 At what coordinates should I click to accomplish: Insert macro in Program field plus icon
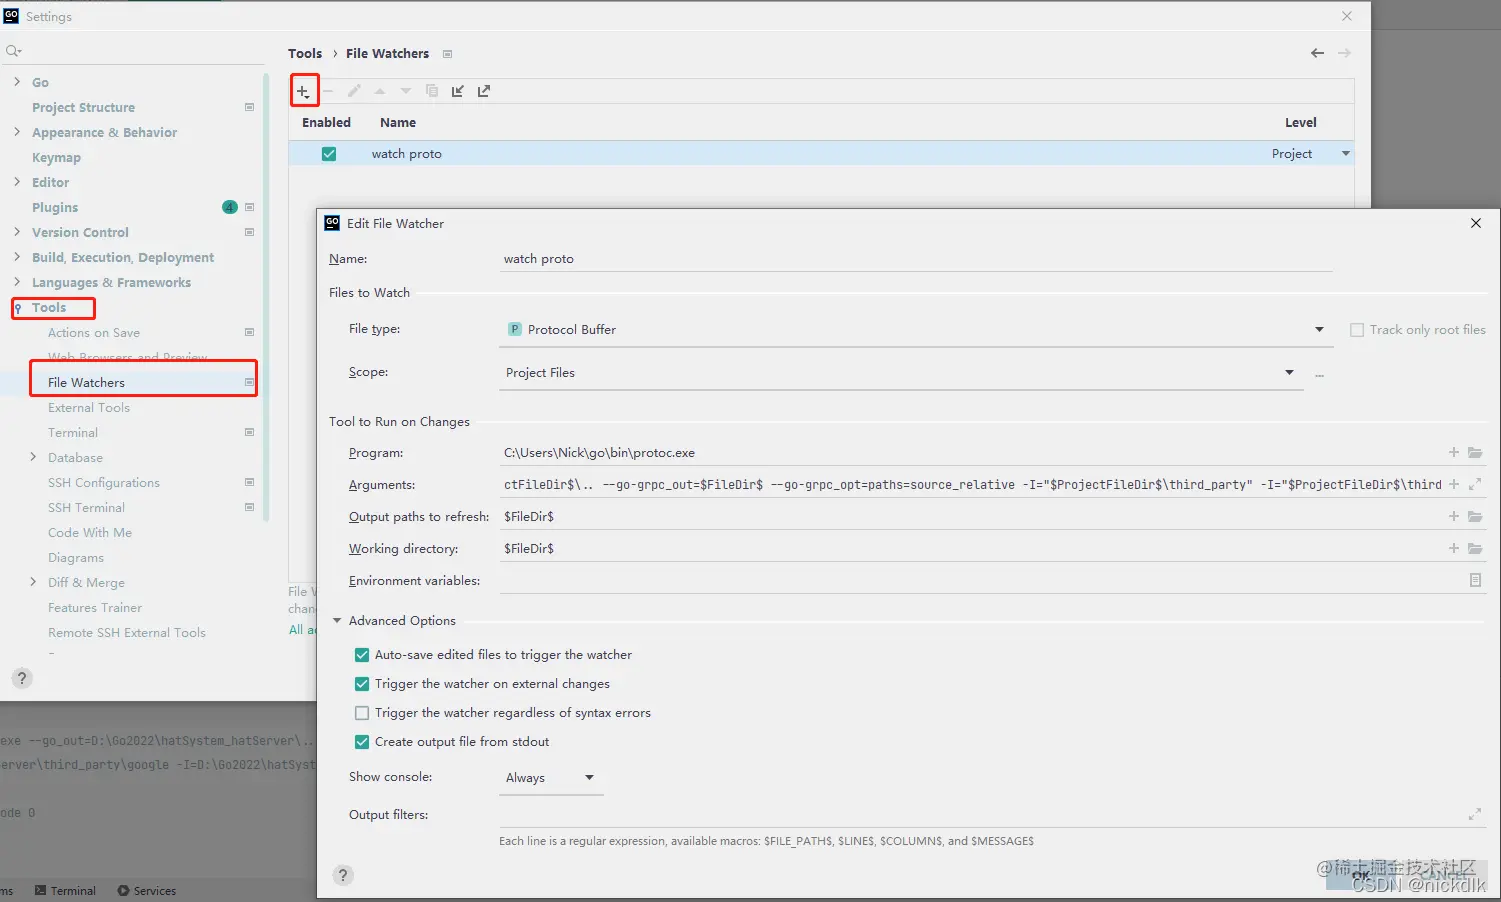tap(1454, 453)
